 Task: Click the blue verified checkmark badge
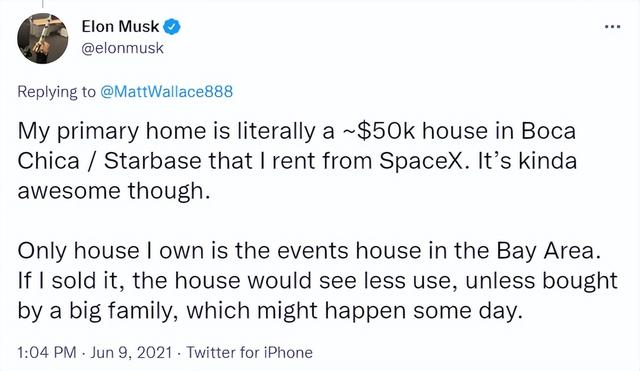(x=172, y=27)
